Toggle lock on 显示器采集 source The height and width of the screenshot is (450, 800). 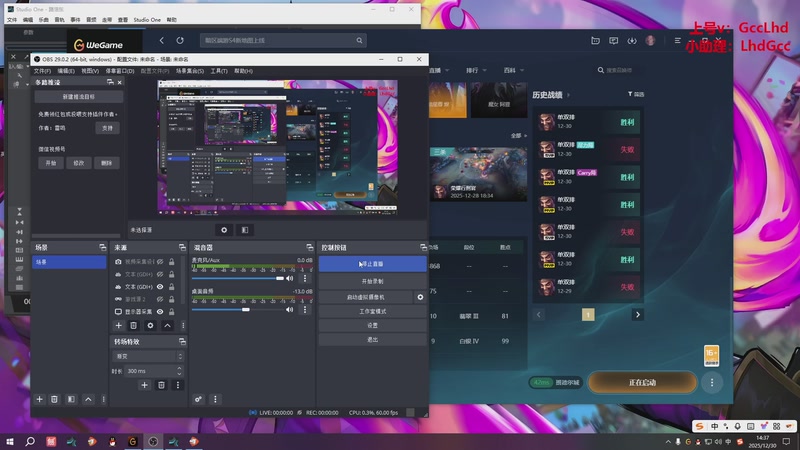[172, 312]
